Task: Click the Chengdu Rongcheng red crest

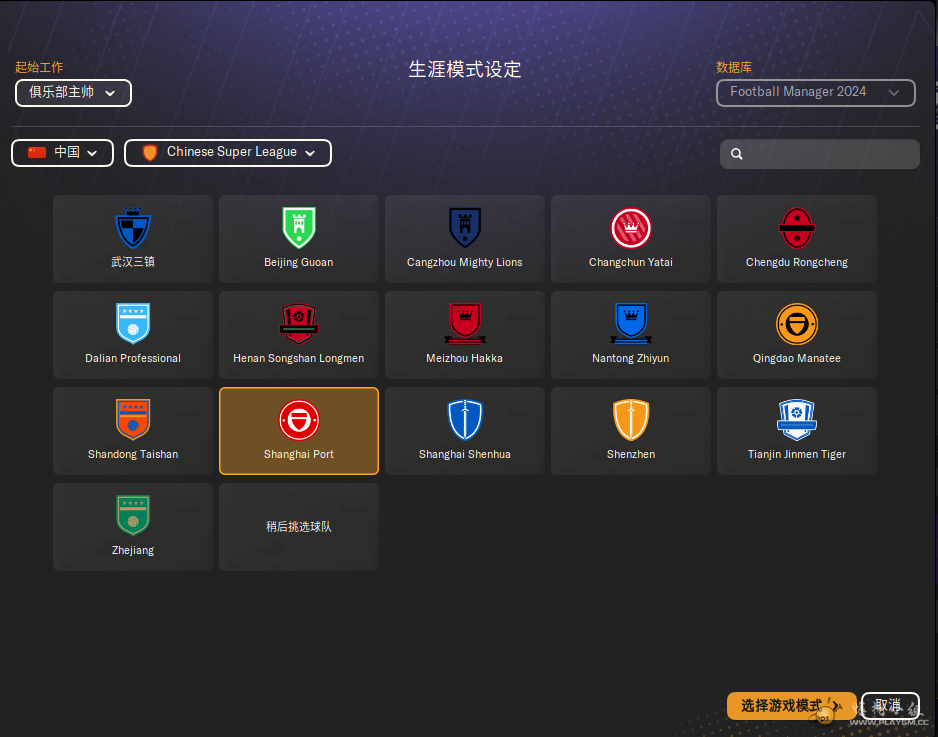Action: click(797, 228)
